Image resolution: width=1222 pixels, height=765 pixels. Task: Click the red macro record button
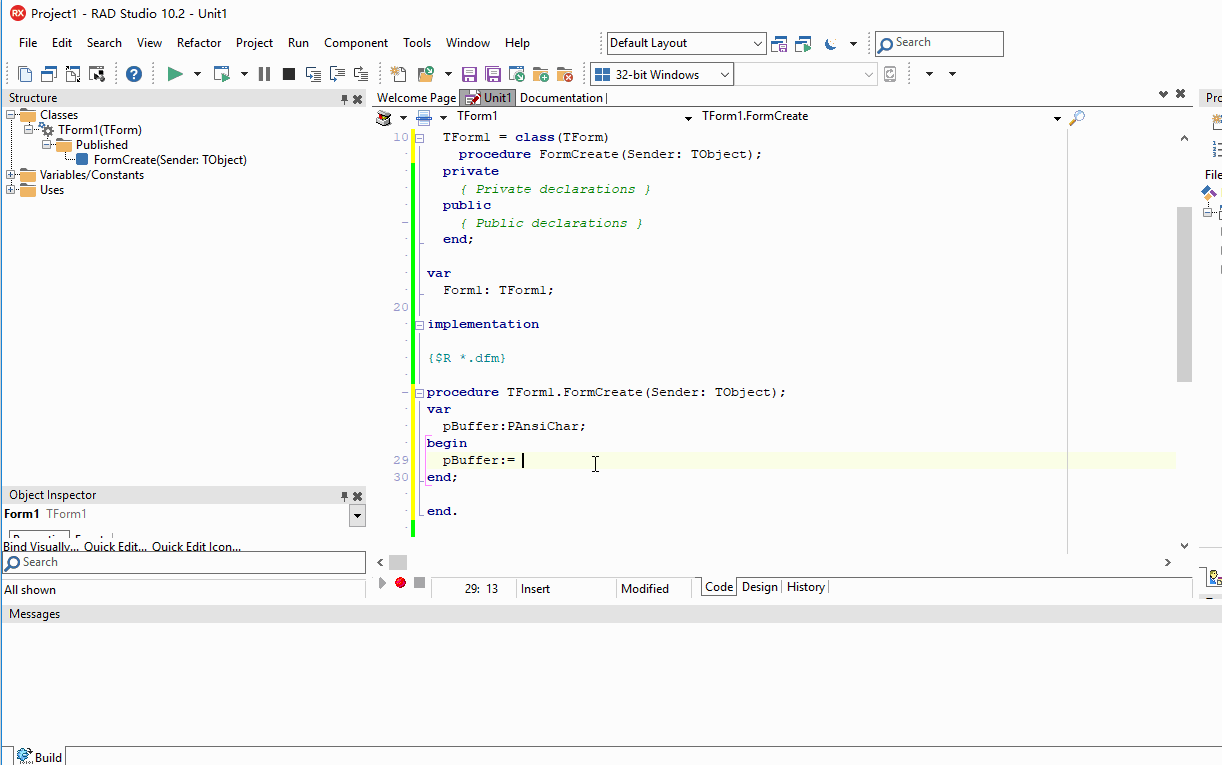(400, 583)
